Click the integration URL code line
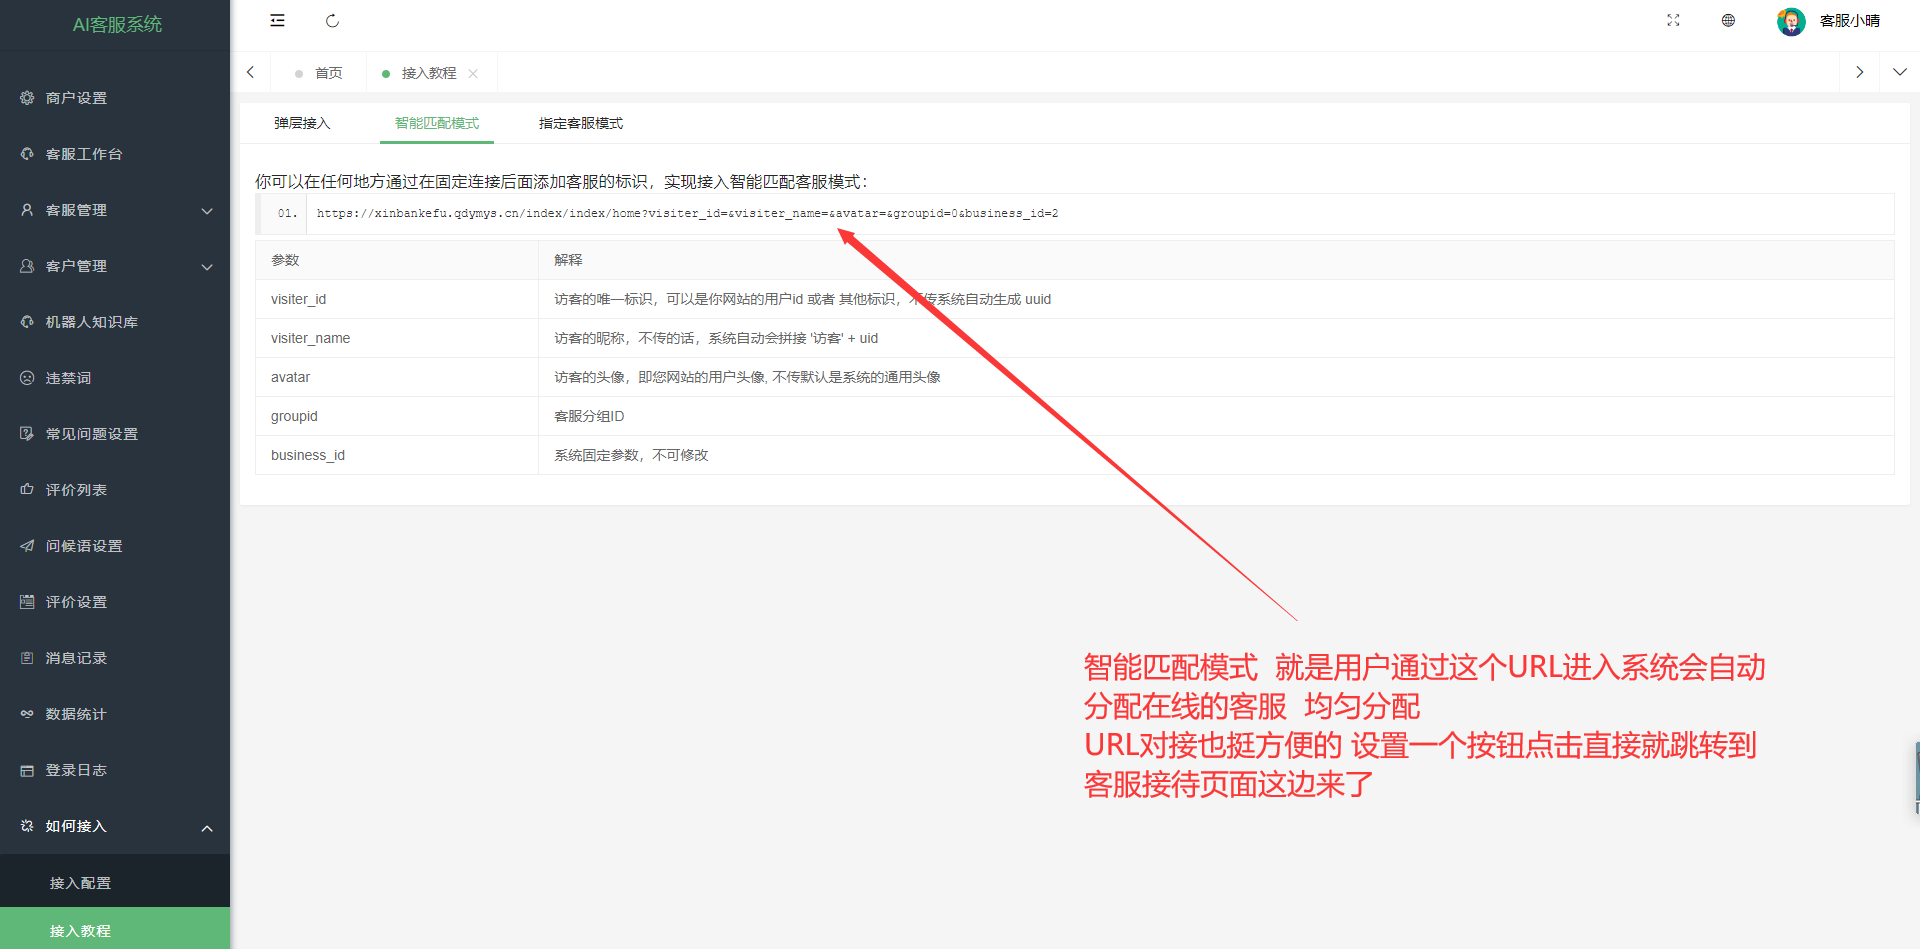Image resolution: width=1920 pixels, height=949 pixels. point(687,213)
